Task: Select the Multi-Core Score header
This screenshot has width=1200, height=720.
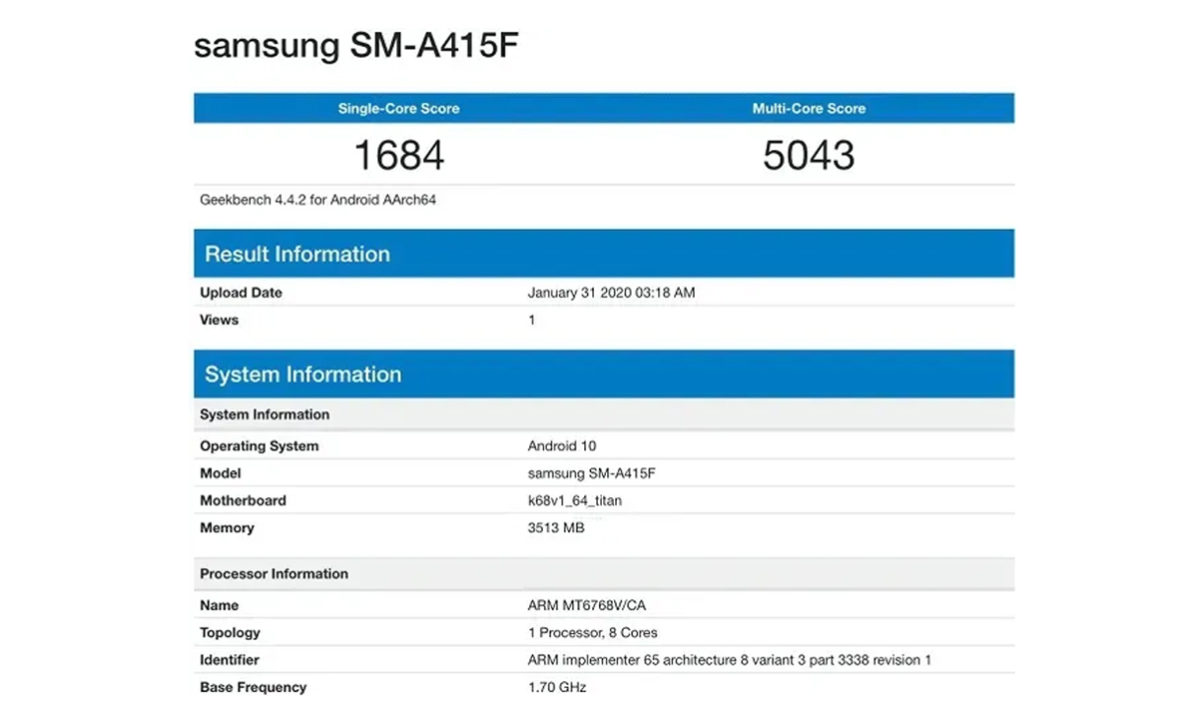Action: (809, 108)
